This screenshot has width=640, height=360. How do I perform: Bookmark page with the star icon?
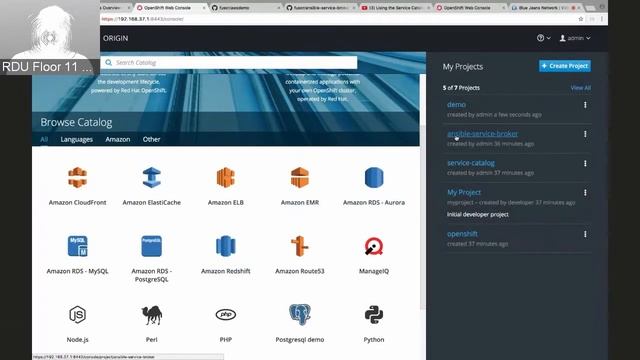580,19
